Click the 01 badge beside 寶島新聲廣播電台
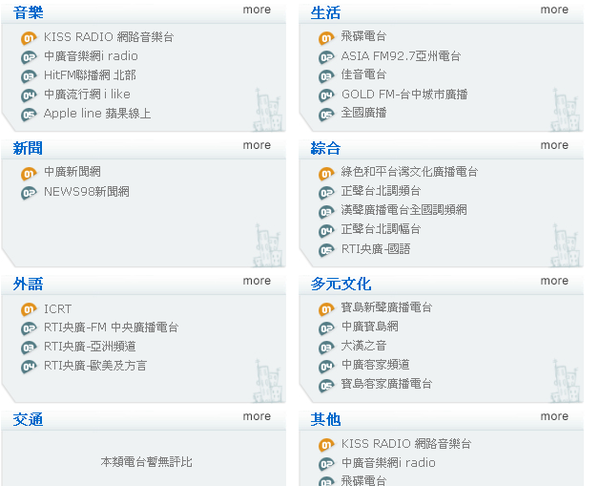The width and height of the screenshot is (600, 486). coord(326,309)
